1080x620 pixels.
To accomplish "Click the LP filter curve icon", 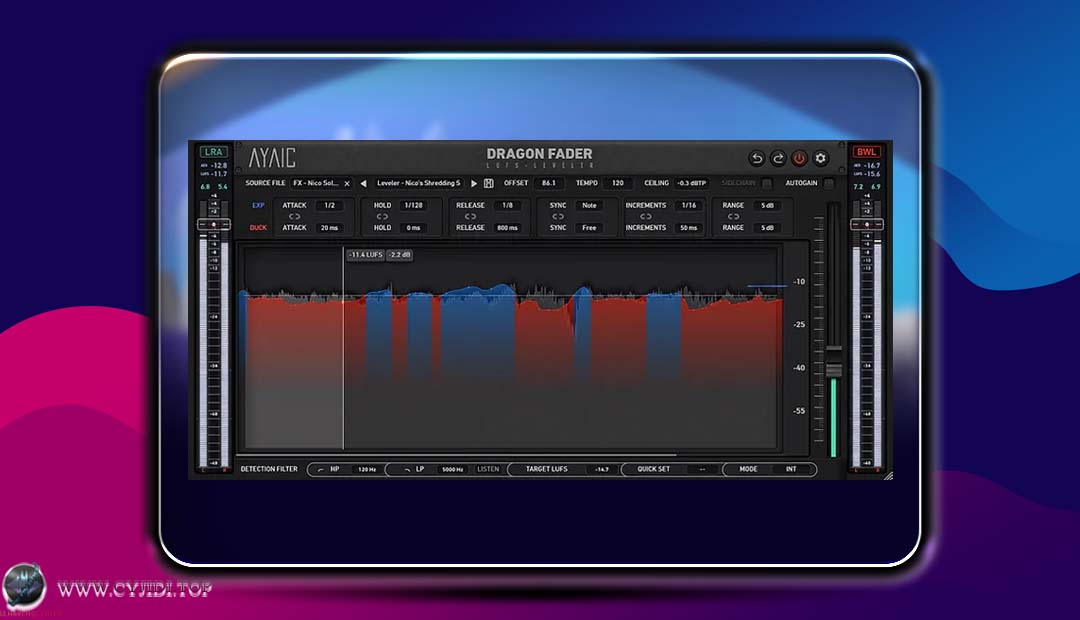I will pyautogui.click(x=407, y=469).
